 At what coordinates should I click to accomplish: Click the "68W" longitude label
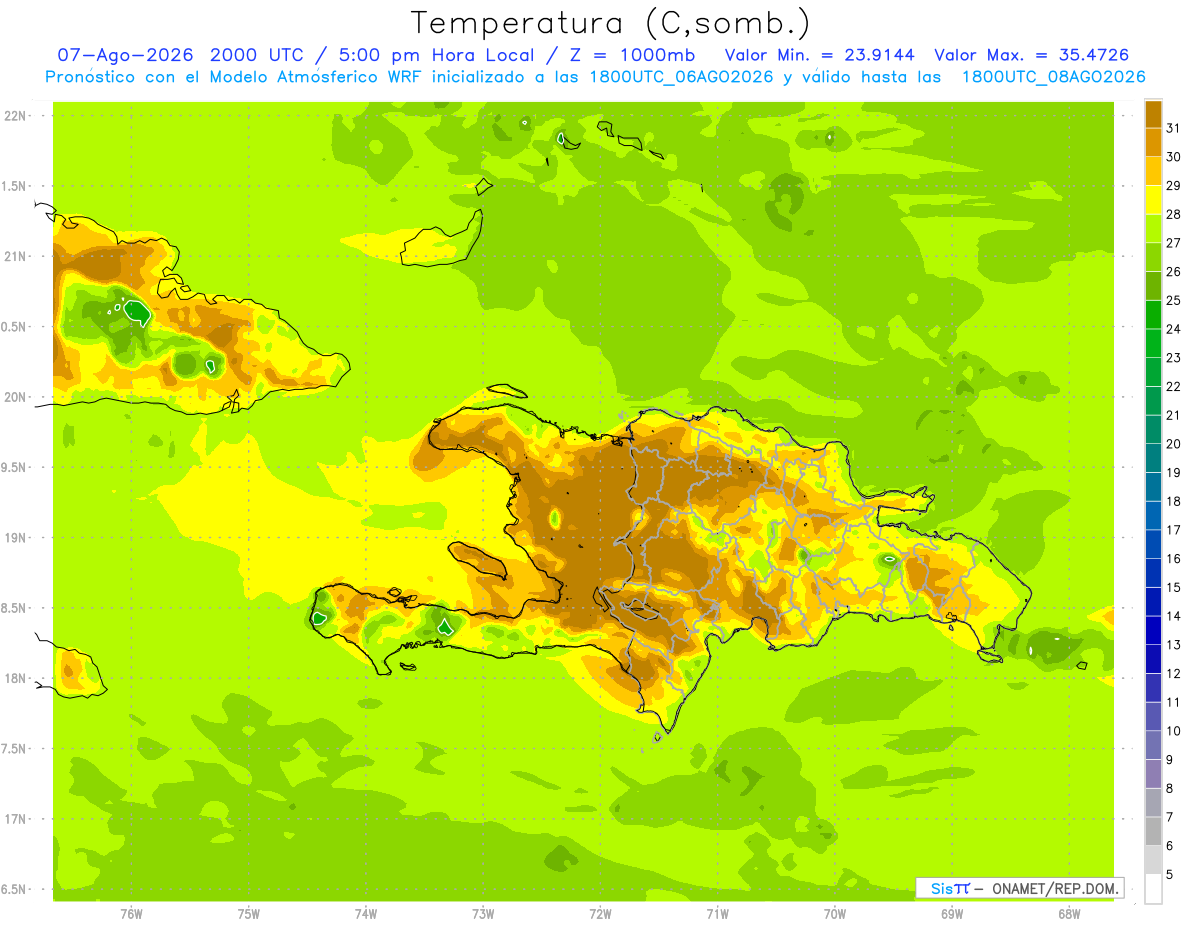pos(1069,913)
